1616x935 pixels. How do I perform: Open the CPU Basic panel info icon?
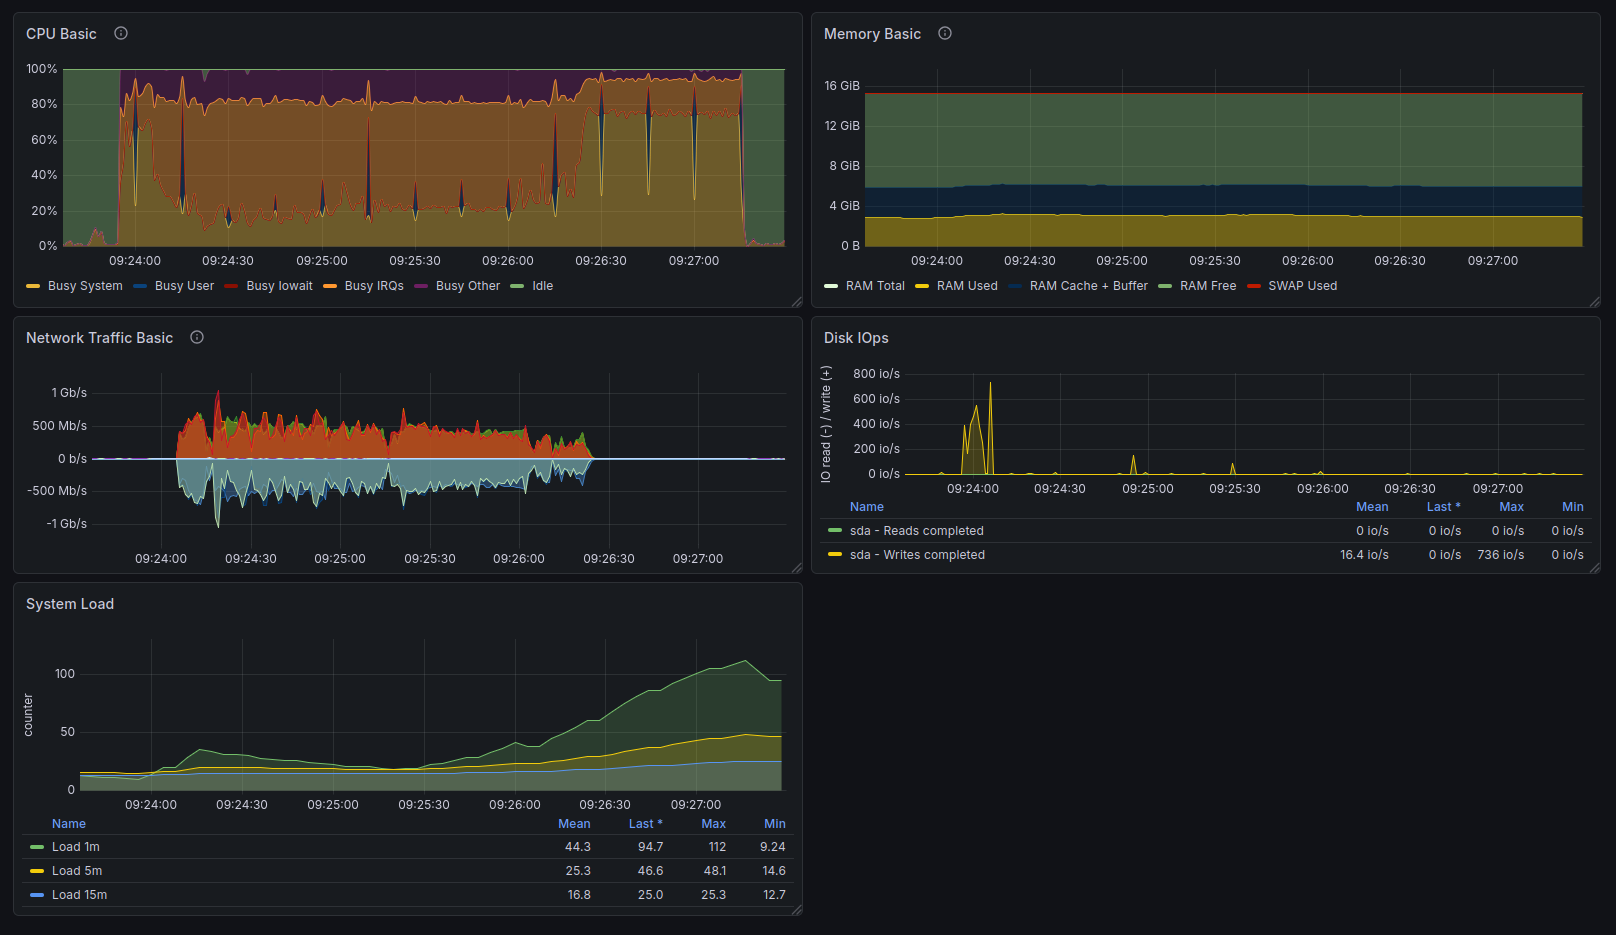pyautogui.click(x=121, y=33)
